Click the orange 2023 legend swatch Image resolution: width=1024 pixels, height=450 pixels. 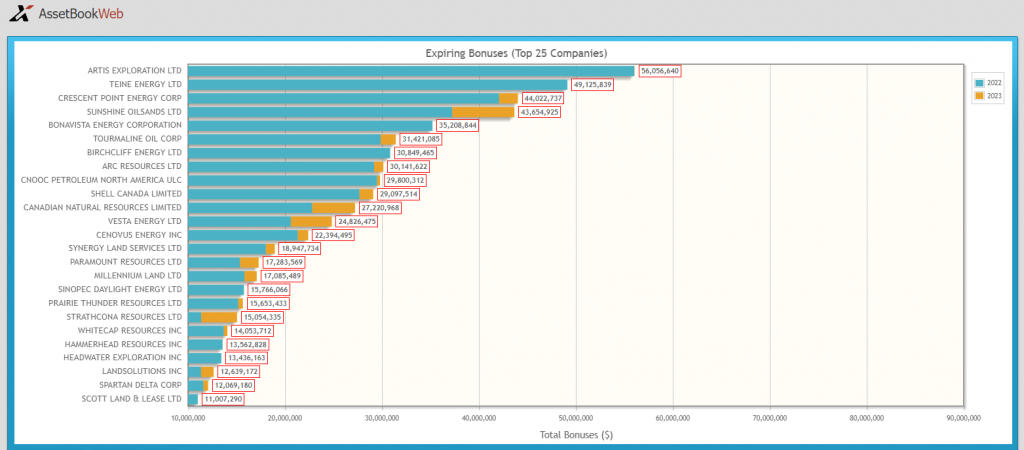980,95
